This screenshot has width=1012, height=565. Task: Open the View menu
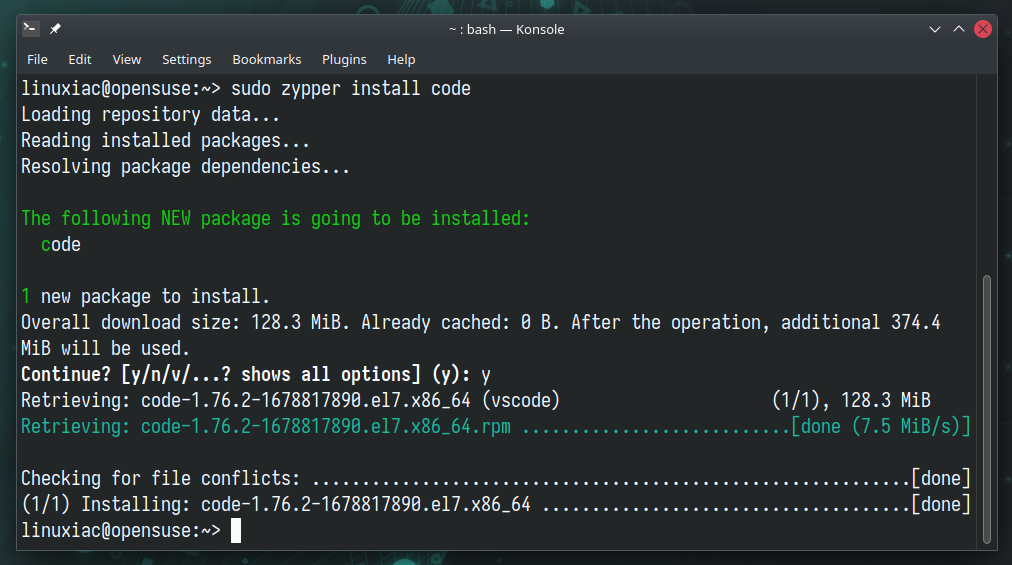pos(126,59)
